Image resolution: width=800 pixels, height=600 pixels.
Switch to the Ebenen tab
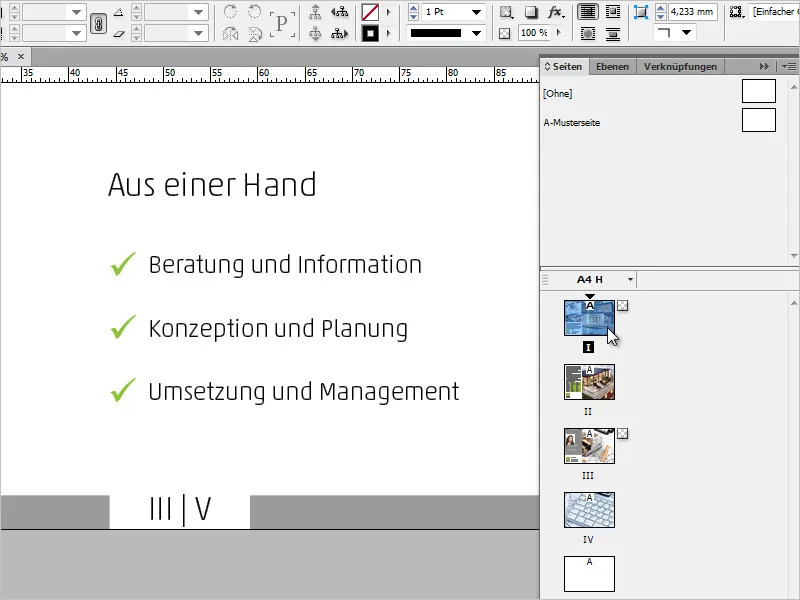point(612,66)
